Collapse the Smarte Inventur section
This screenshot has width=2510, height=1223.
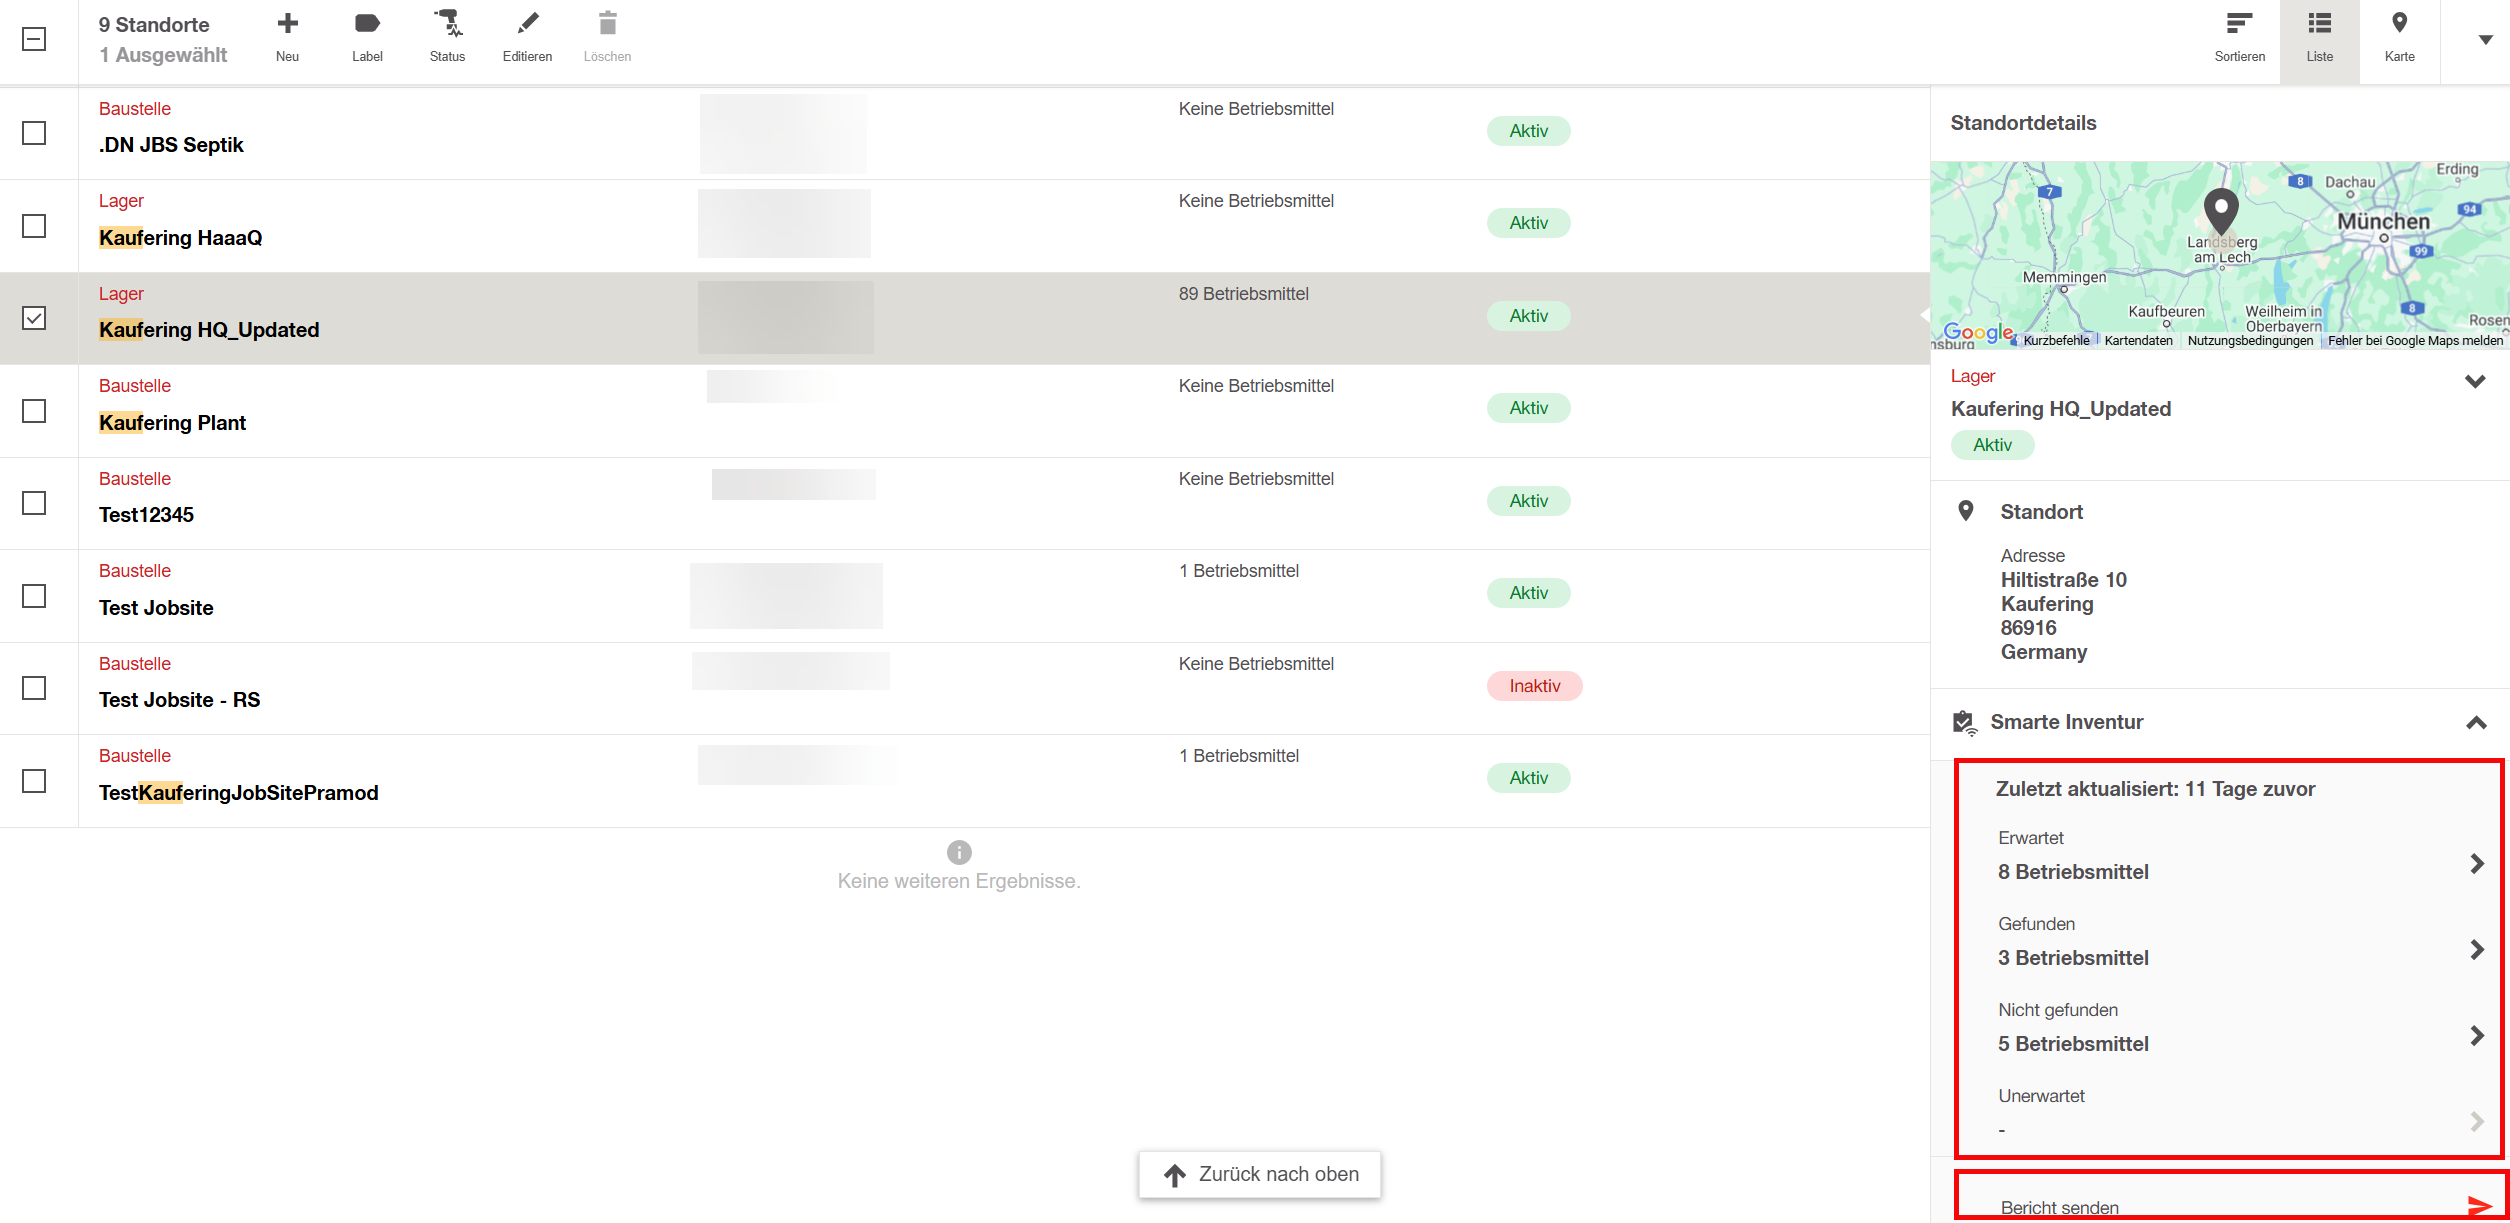pos(2476,723)
